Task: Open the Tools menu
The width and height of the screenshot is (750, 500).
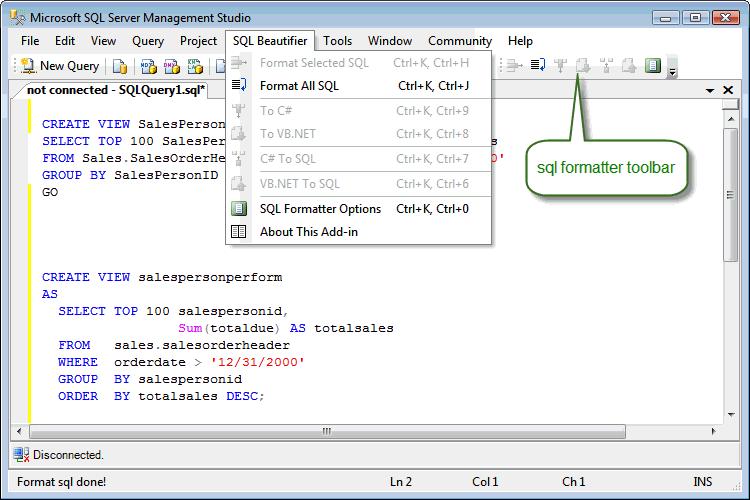Action: pyautogui.click(x=337, y=41)
